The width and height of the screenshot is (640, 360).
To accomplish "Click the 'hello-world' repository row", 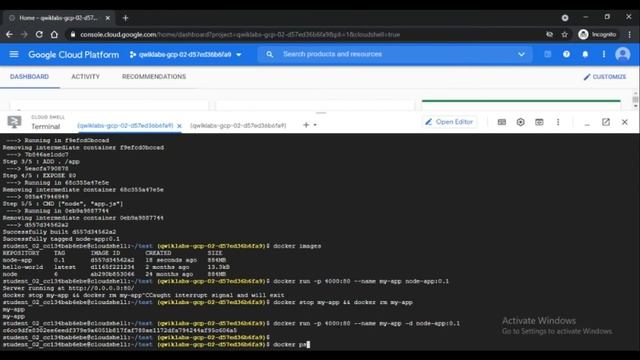I will [x=116, y=267].
